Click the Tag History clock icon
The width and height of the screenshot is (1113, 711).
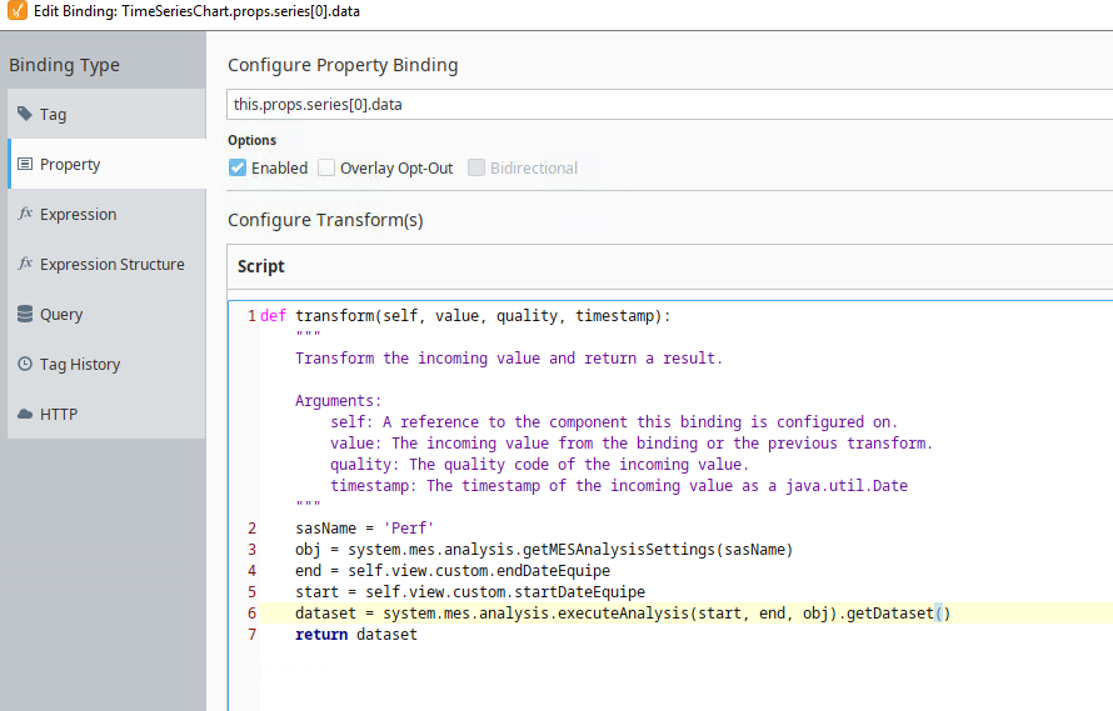25,363
